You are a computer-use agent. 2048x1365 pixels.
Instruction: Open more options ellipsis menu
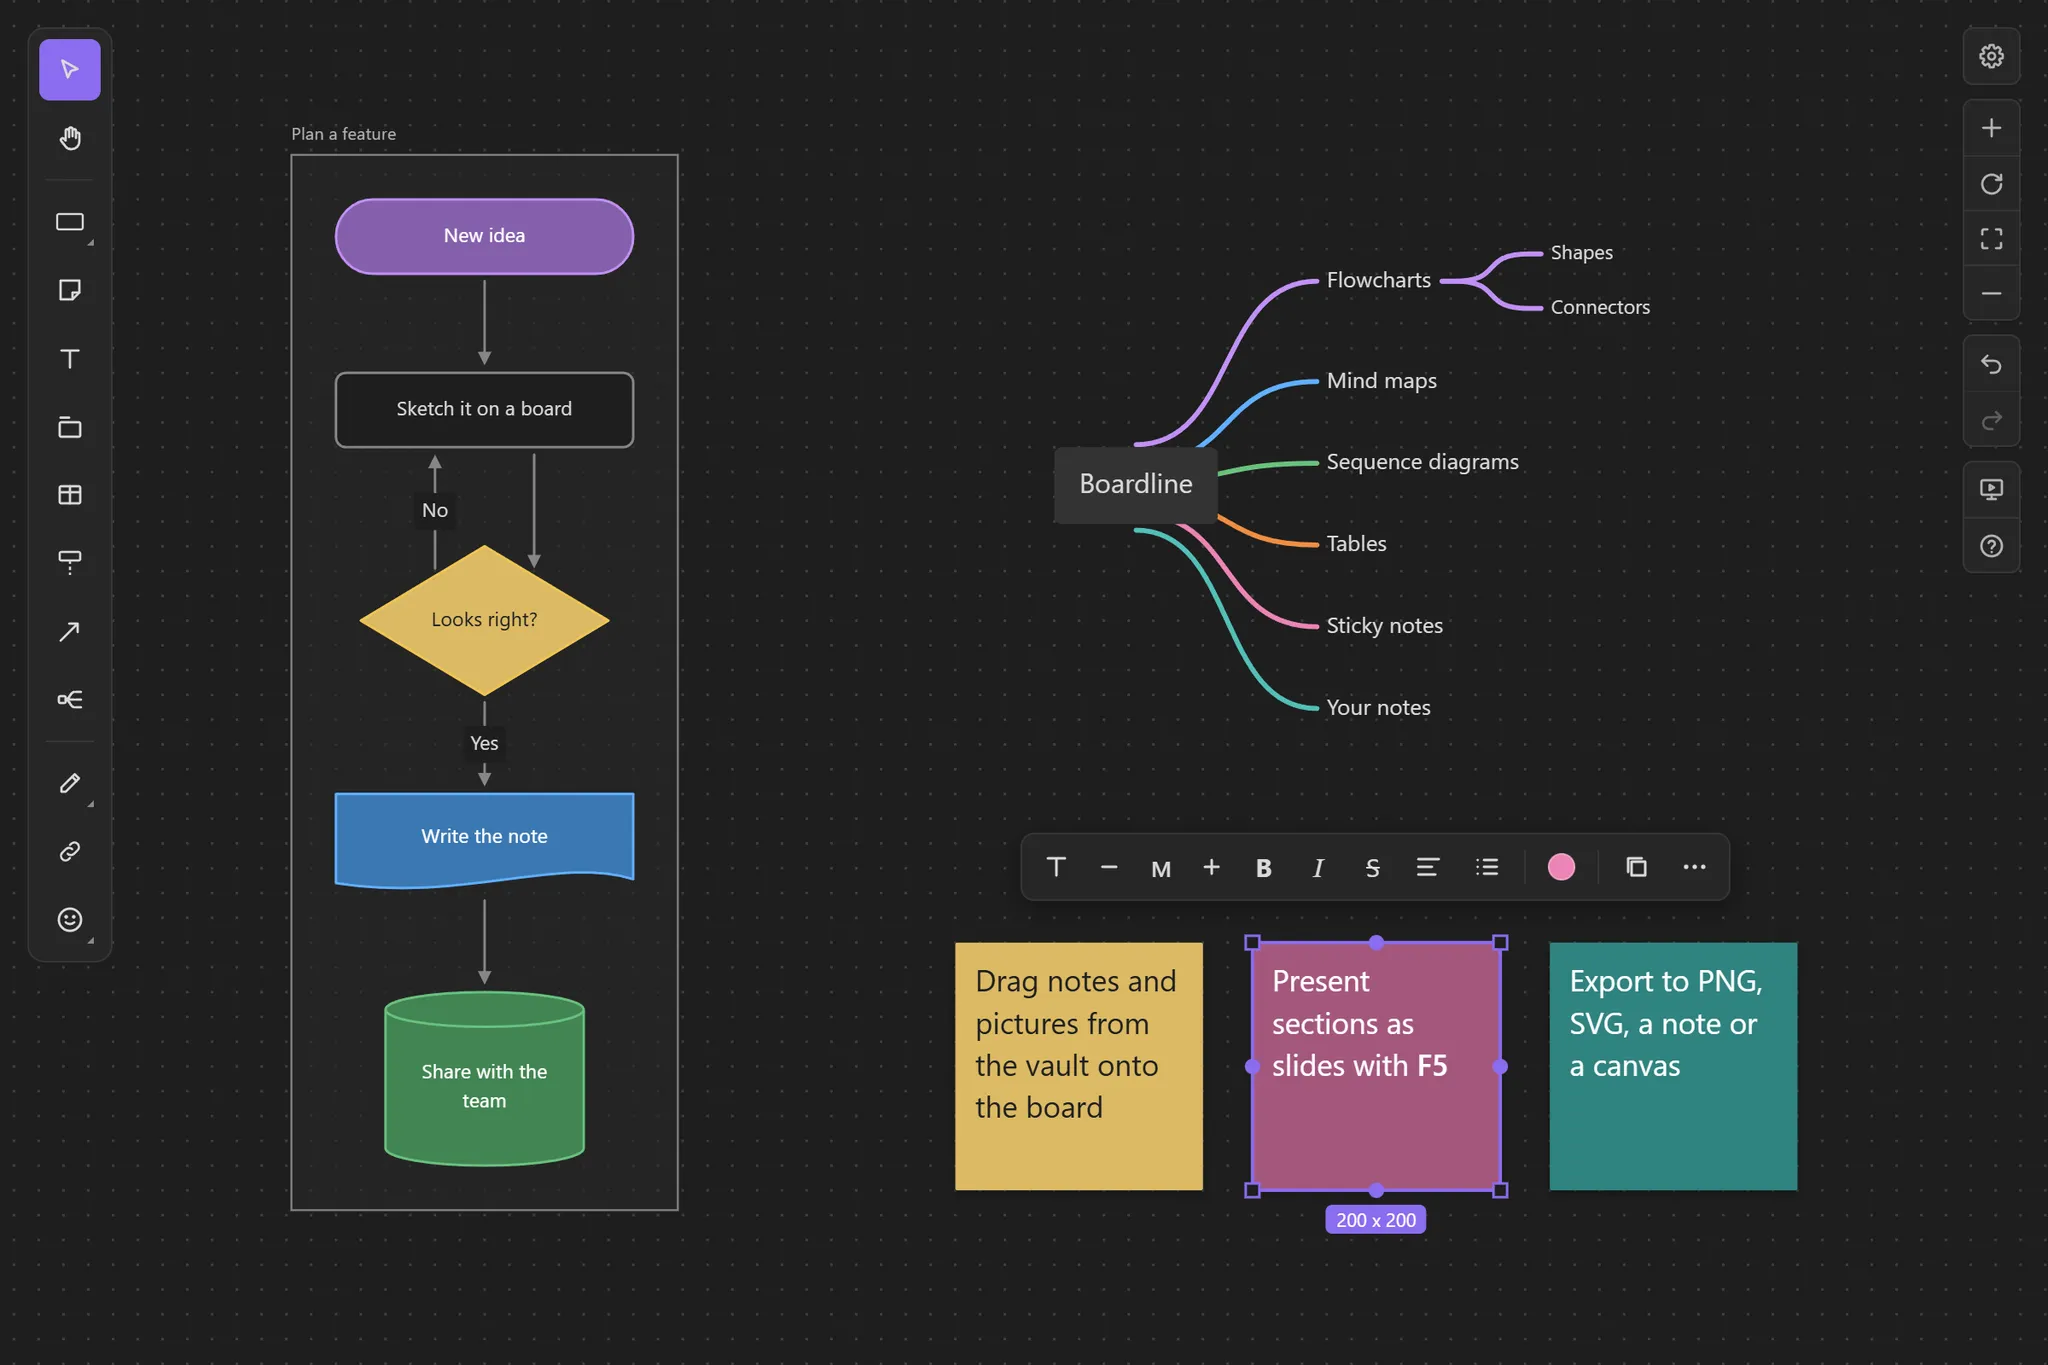point(1694,867)
